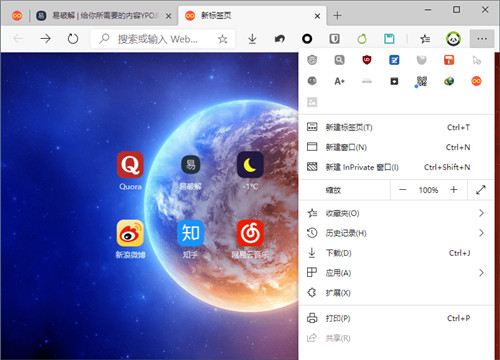Open a new InPrivate window
Image resolution: width=500 pixels, height=360 pixels.
396,167
